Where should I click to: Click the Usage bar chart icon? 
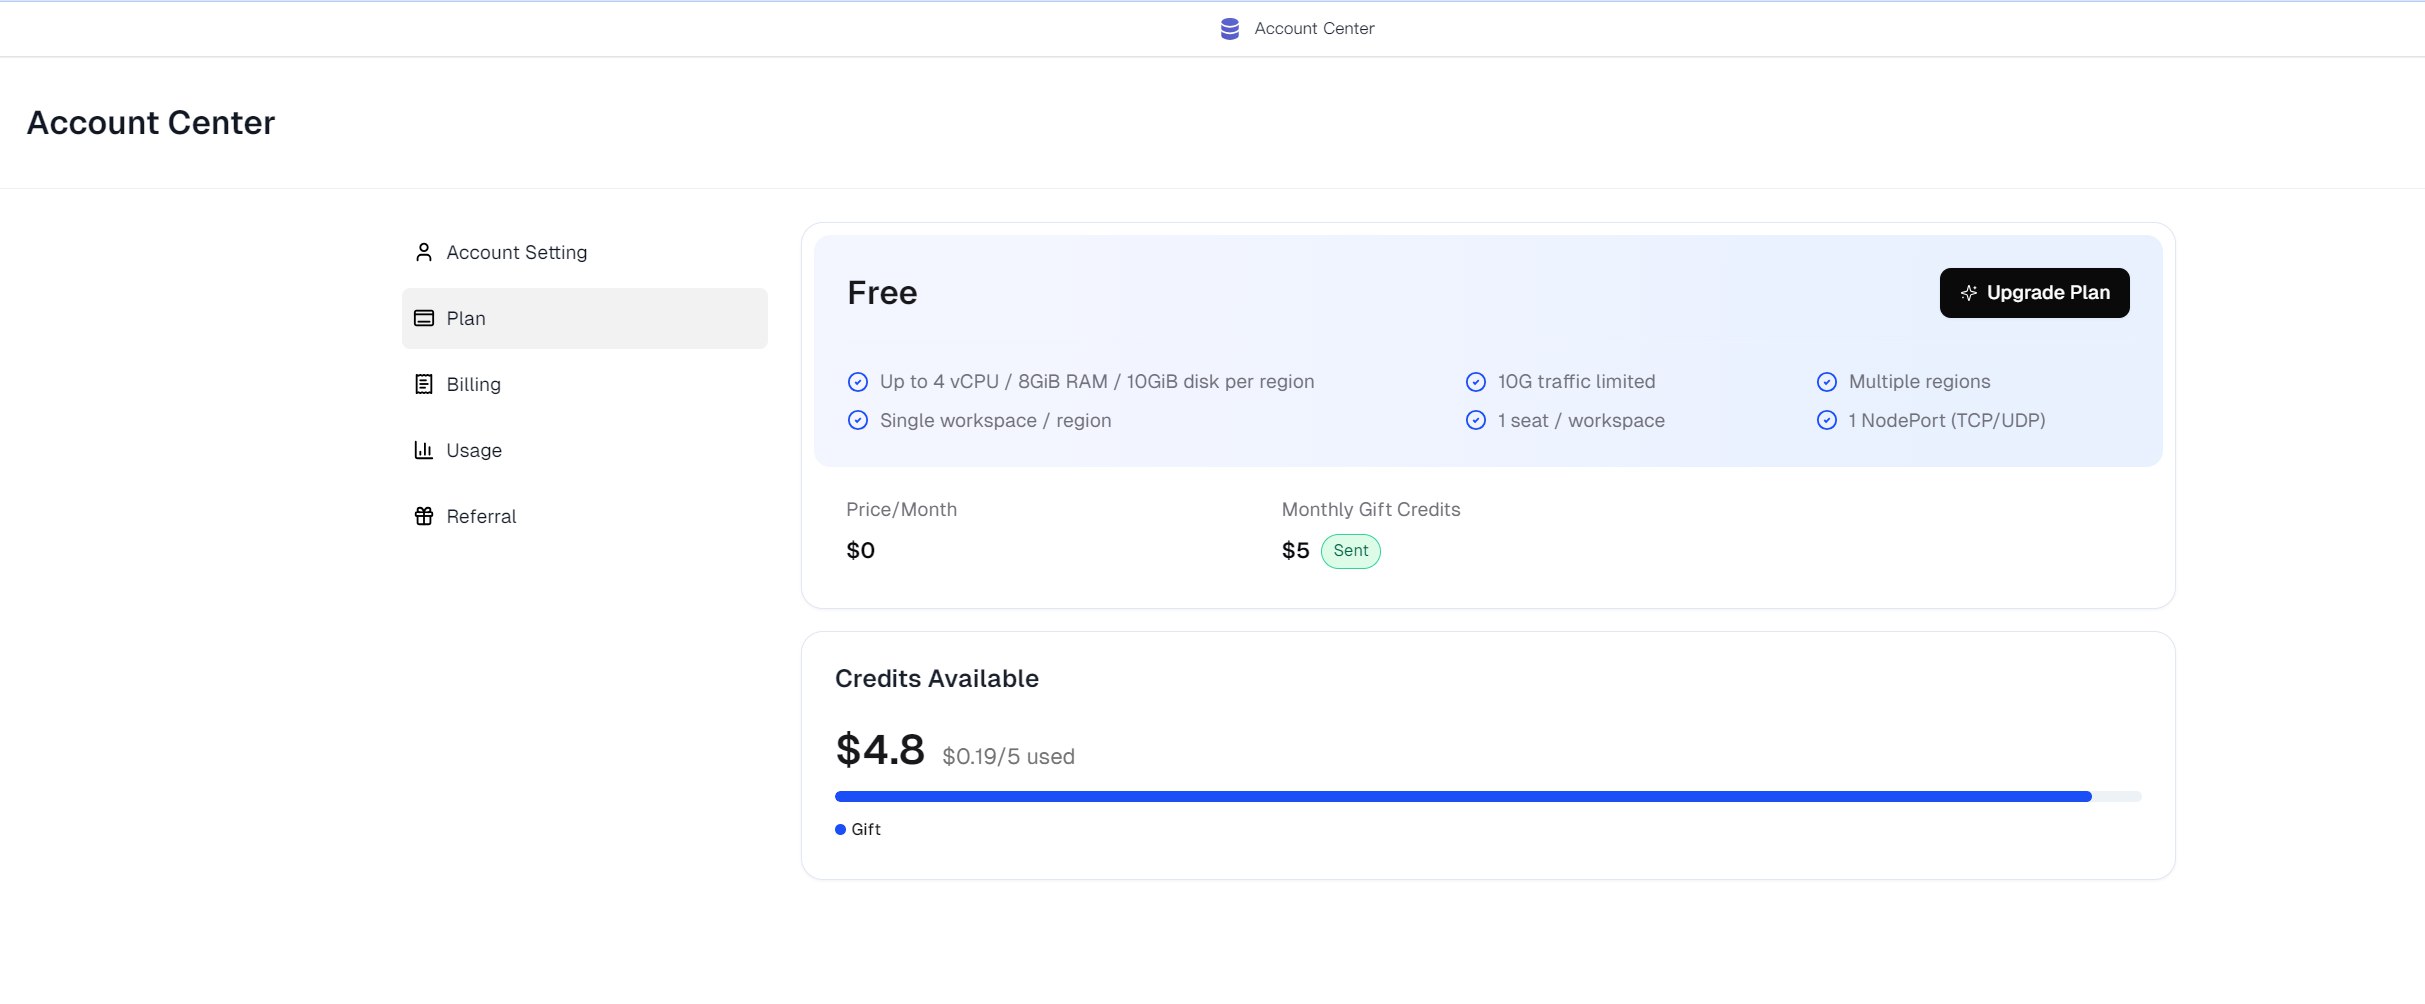424,450
